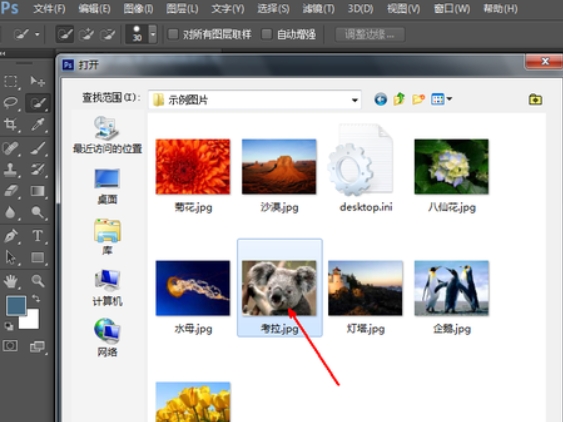
Task: Open the 文字(Y) menu
Action: 228,9
